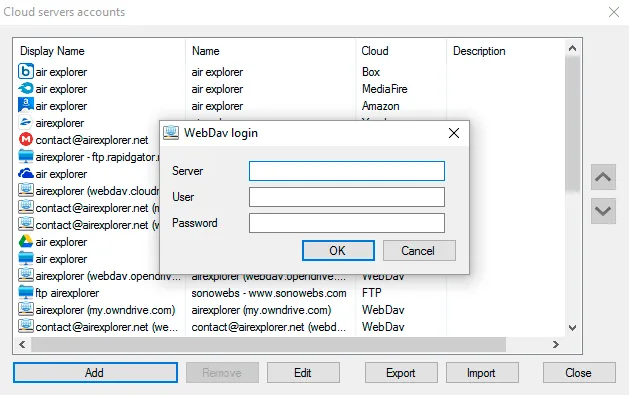Click the MediaFire icon in account list
This screenshot has height=395, width=629.
[x=26, y=88]
